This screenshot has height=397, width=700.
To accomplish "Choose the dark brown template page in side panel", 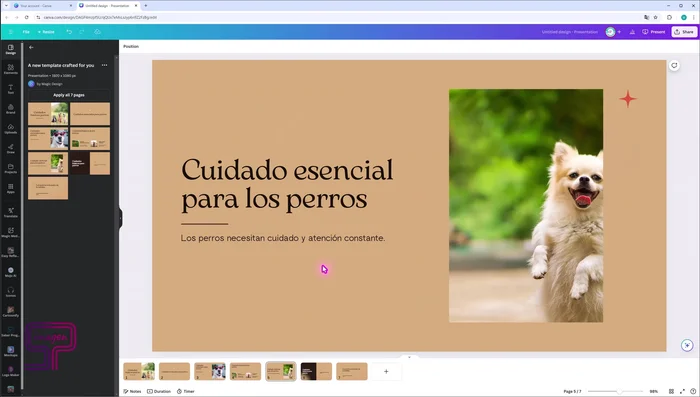I will coord(90,163).
